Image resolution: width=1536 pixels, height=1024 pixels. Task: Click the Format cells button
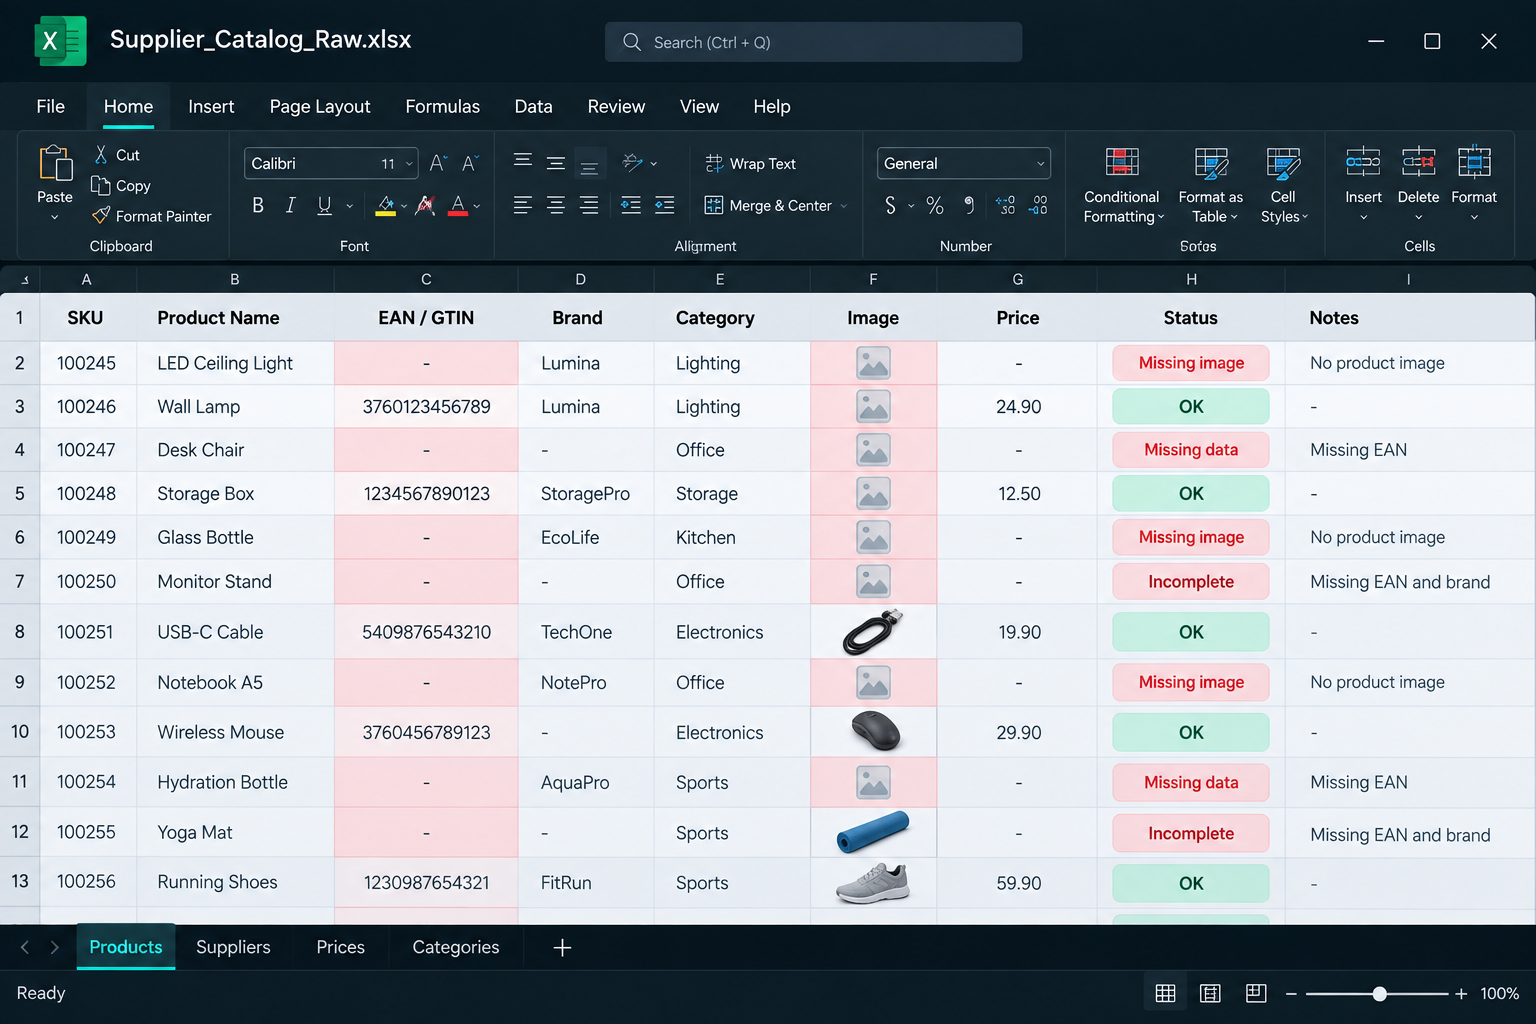1474,184
